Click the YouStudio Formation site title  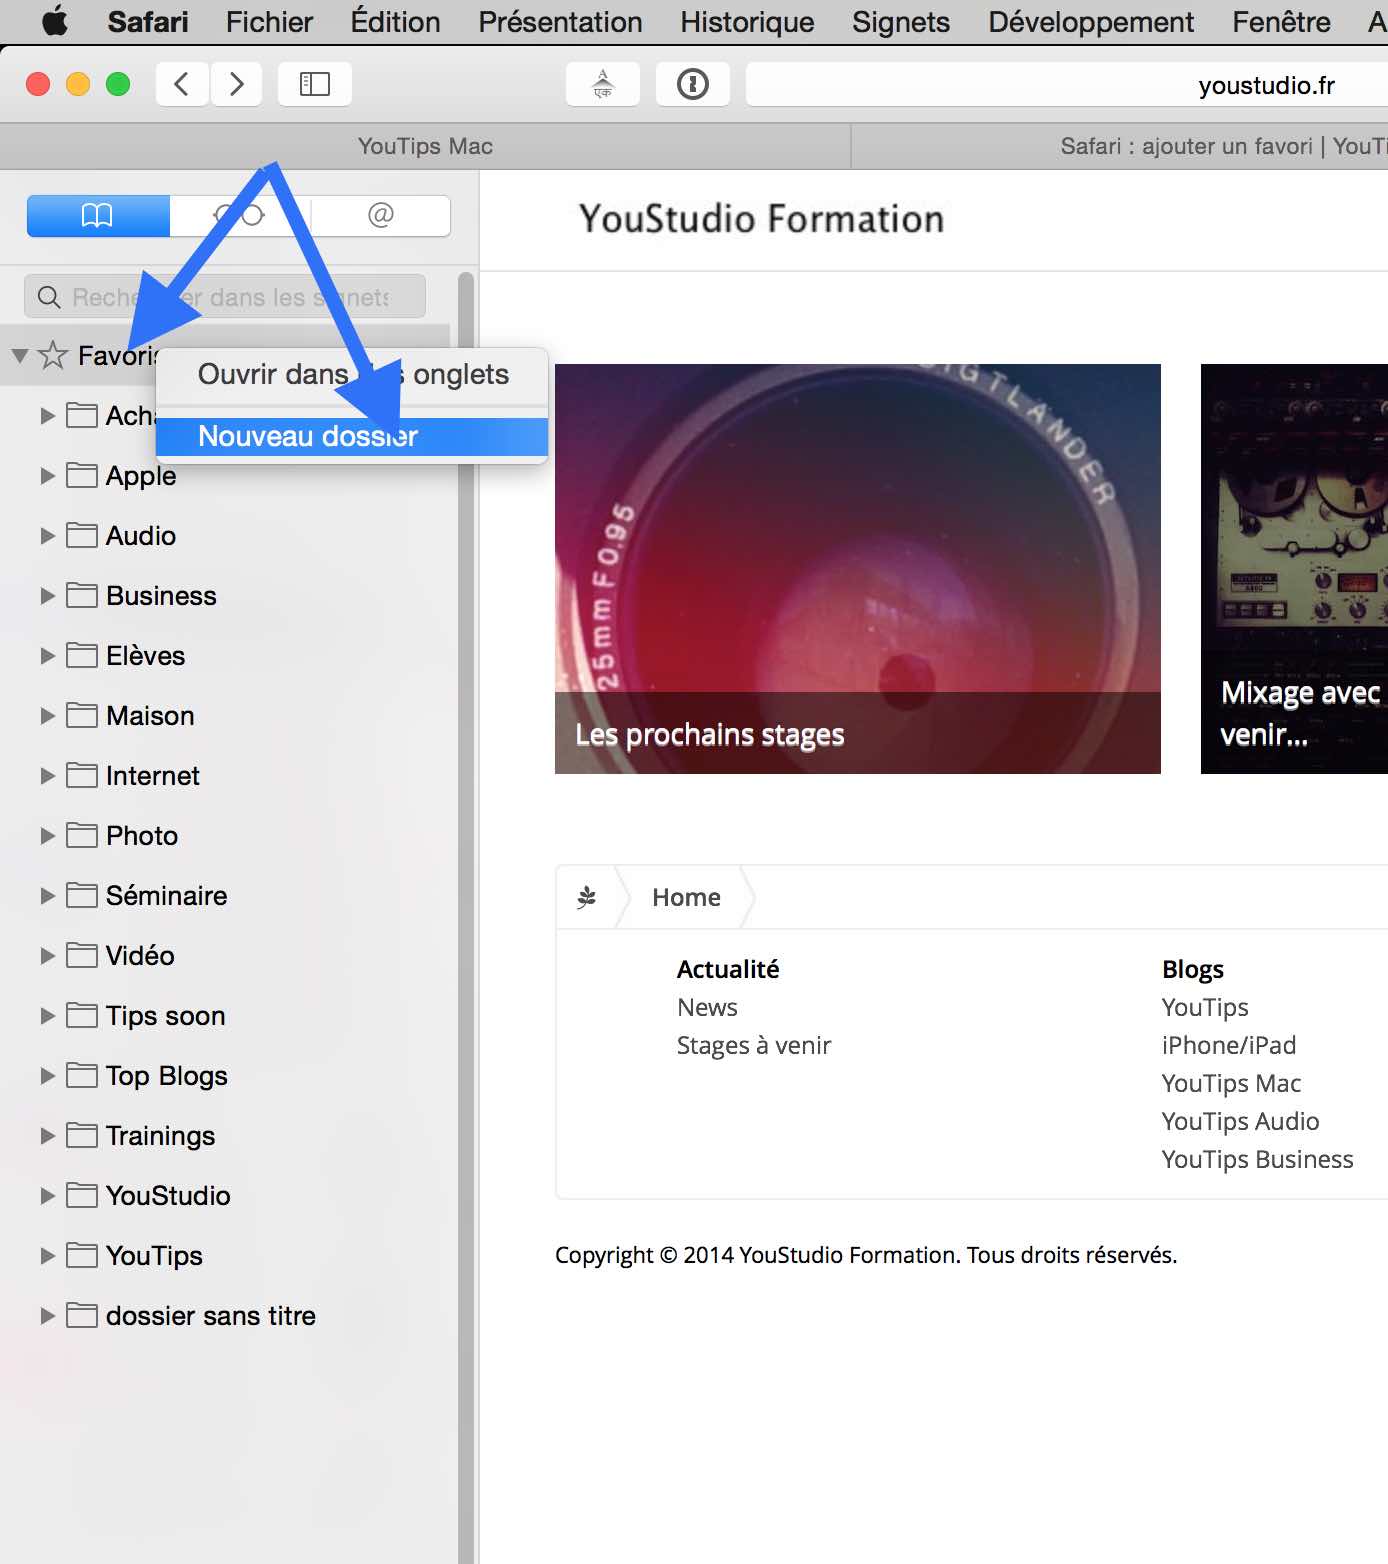[761, 218]
